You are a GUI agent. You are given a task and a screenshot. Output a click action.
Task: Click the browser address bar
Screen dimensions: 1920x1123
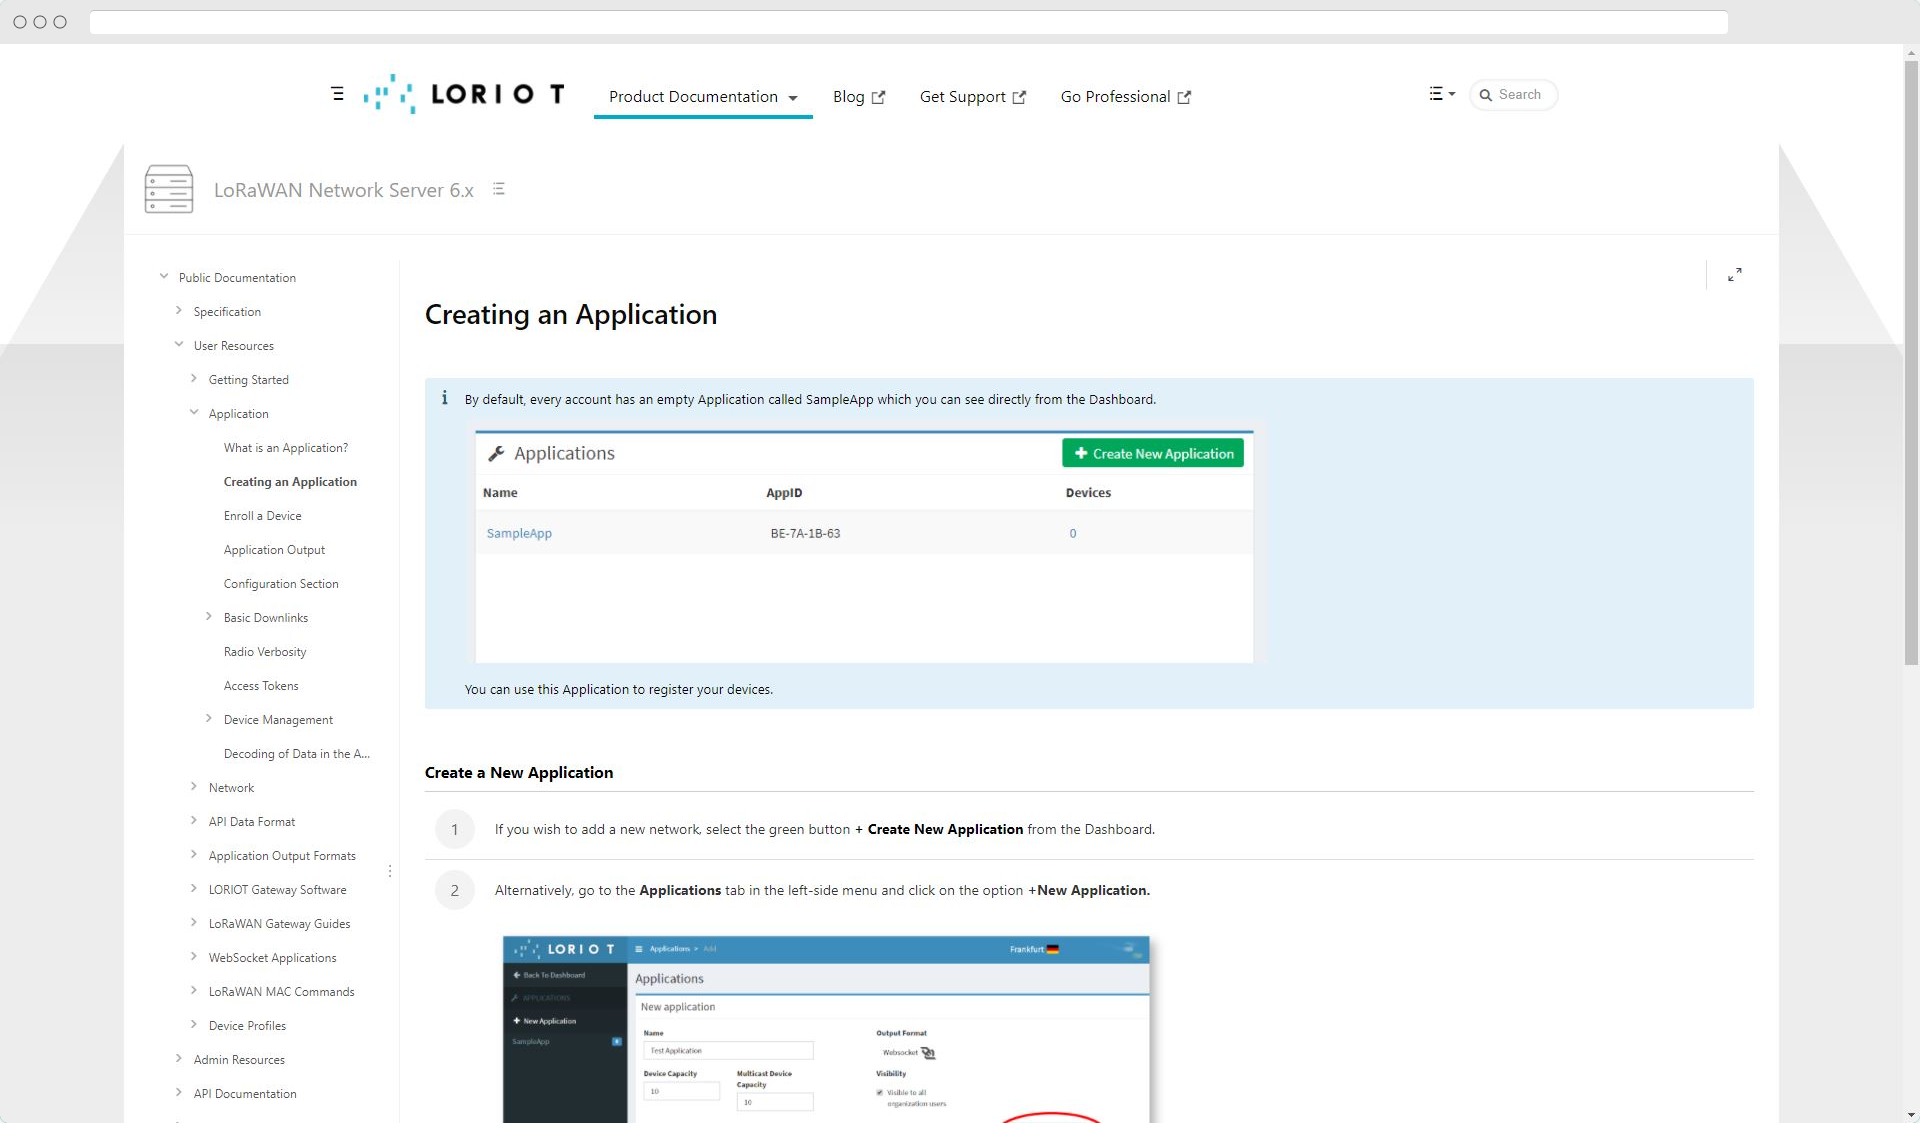[x=908, y=22]
